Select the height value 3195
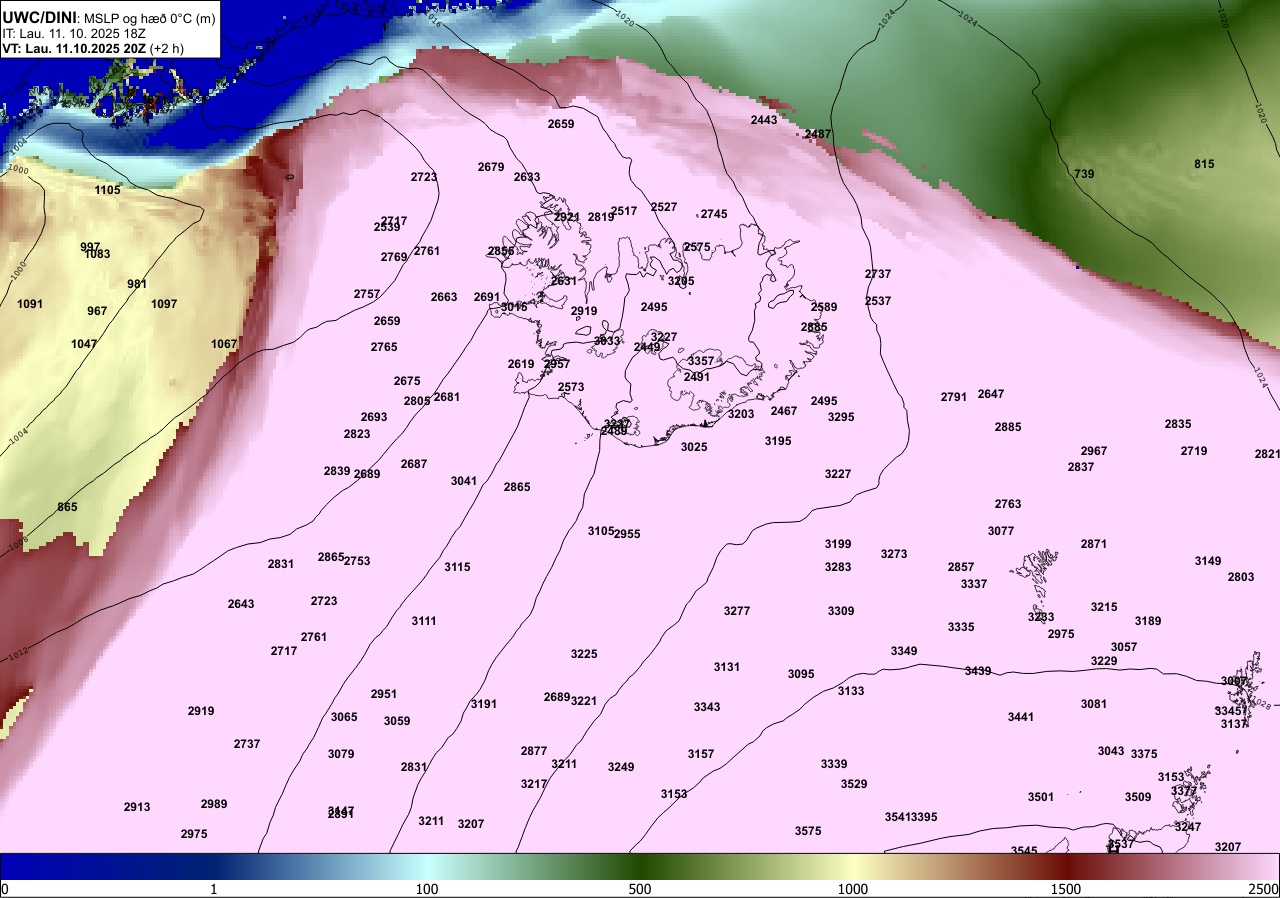1280x898 pixels. click(x=778, y=441)
